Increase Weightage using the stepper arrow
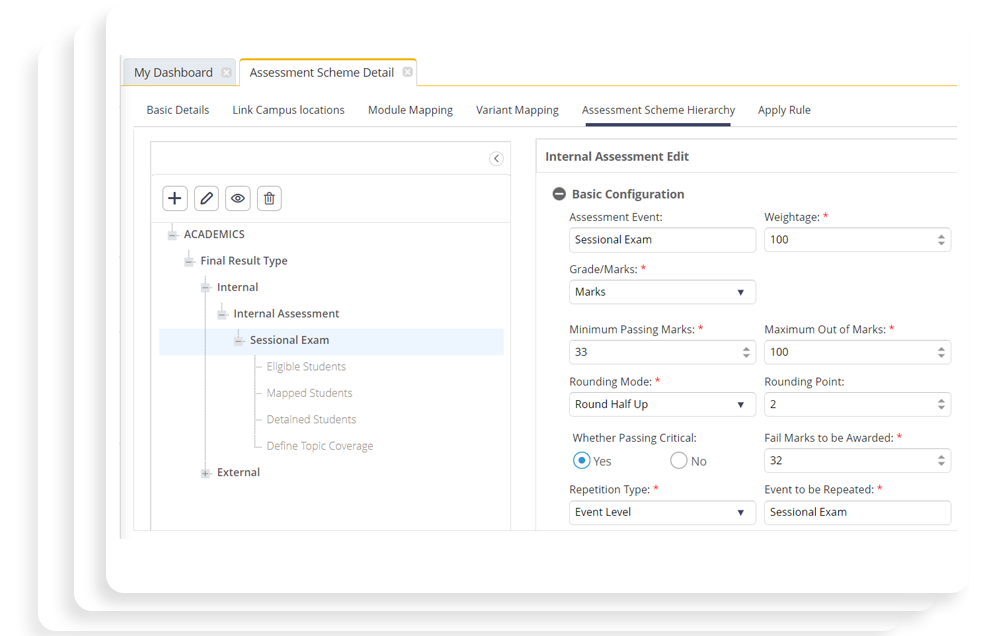Image resolution: width=1000 pixels, height=636 pixels. pyautogui.click(x=943, y=235)
